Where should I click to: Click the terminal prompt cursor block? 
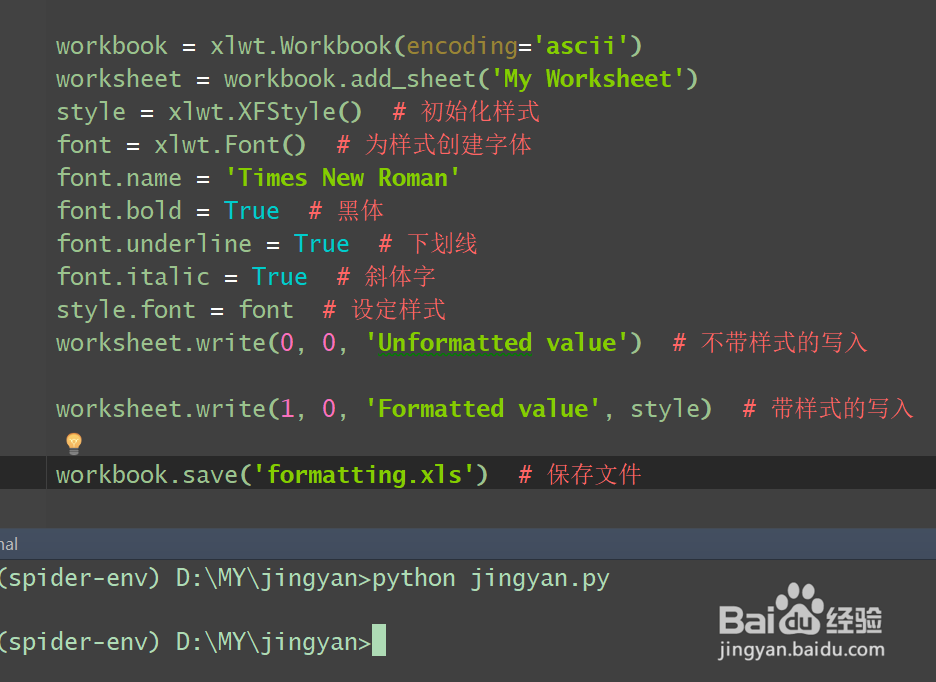(x=378, y=640)
